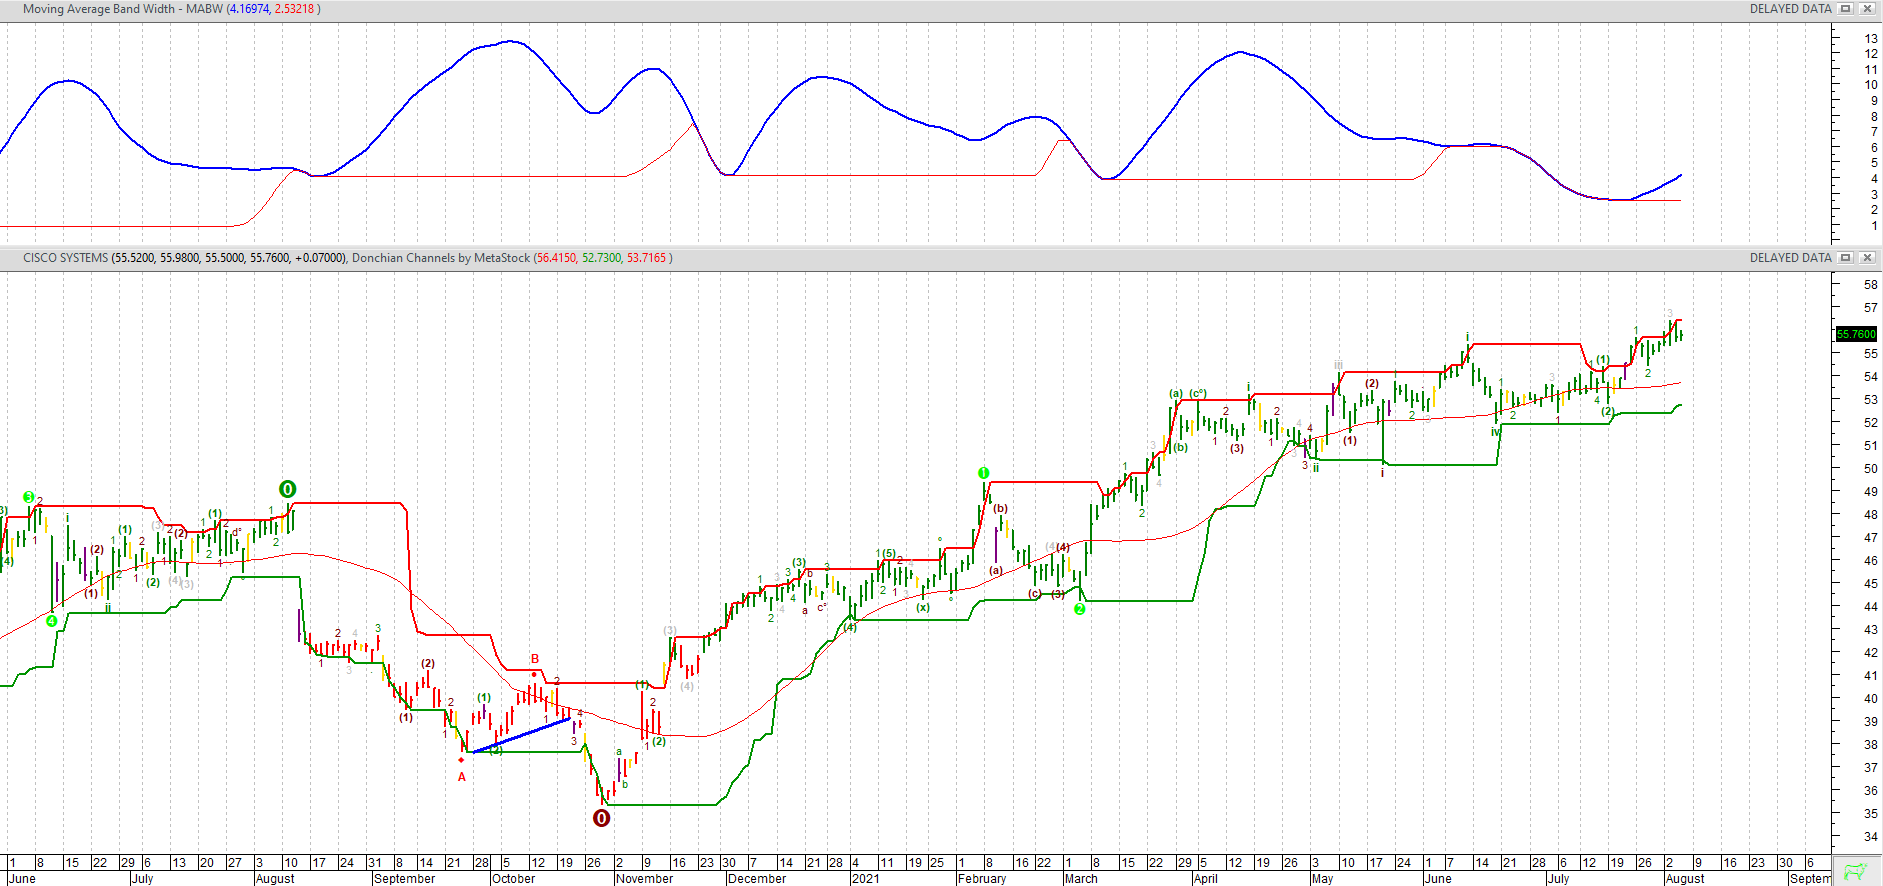Image resolution: width=1883 pixels, height=886 pixels.
Task: Select the dark red circled 0 wave marker
Action: click(601, 818)
